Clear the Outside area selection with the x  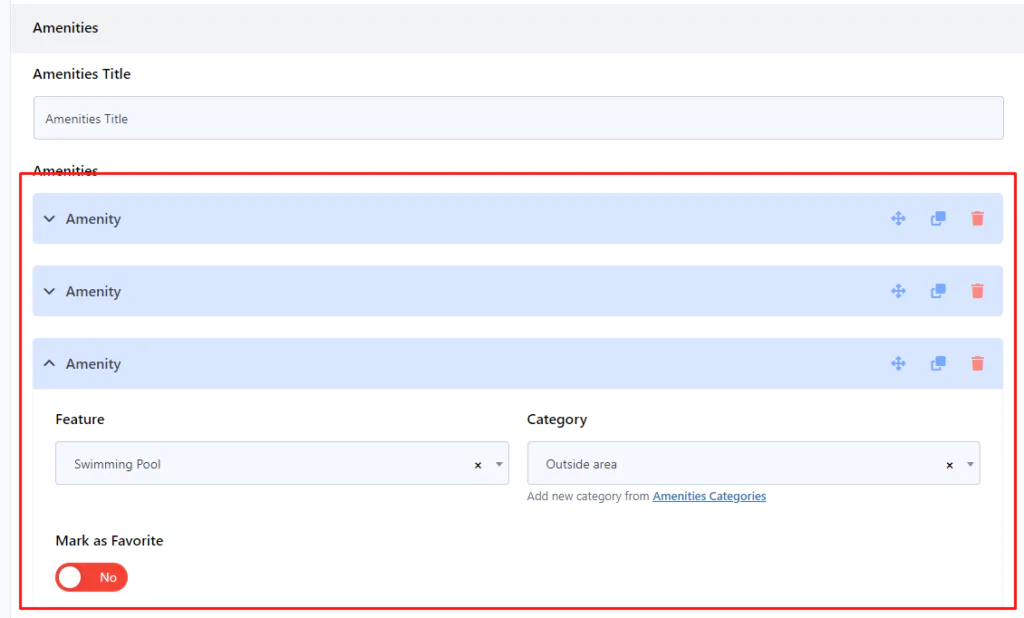tap(950, 465)
